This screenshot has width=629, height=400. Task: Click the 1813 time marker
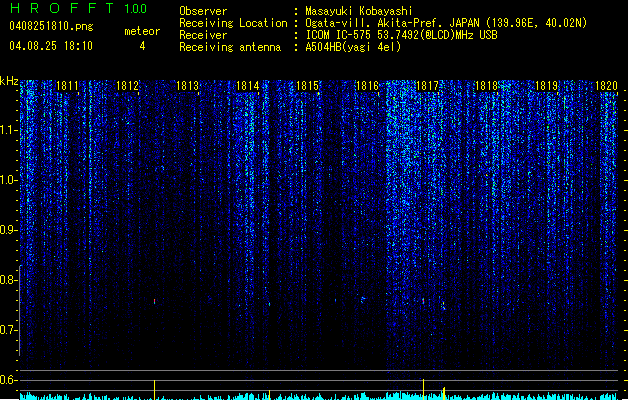(187, 86)
